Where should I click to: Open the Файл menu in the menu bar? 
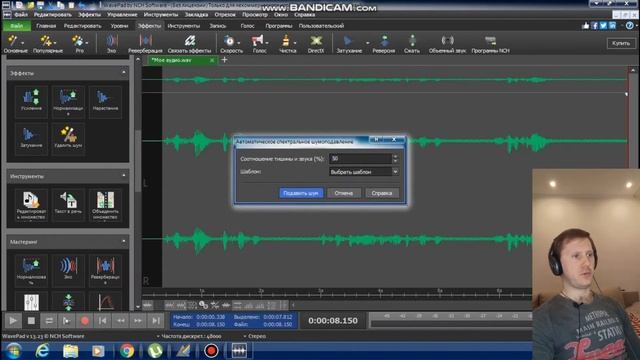pos(21,15)
